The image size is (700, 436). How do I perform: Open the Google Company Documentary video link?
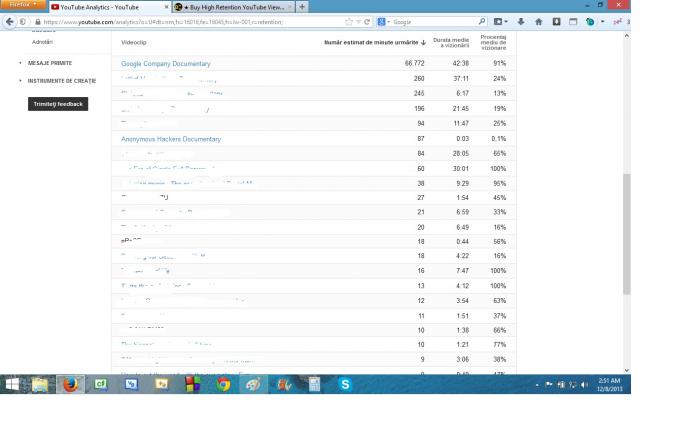point(166,64)
